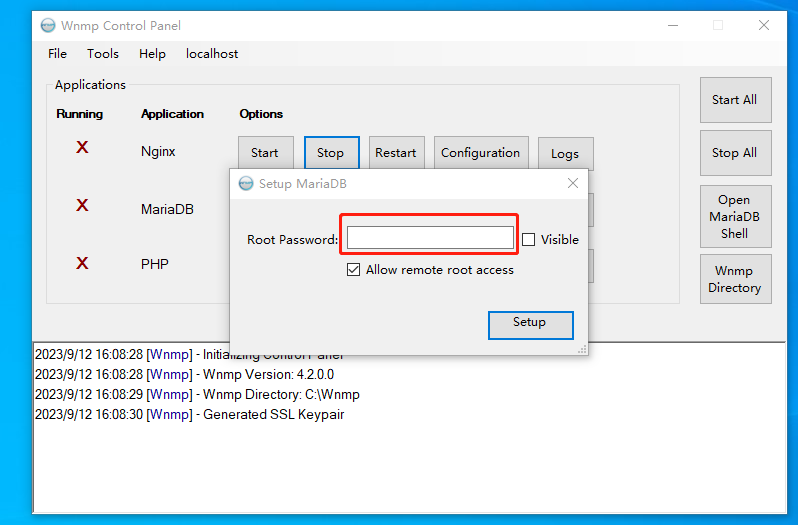This screenshot has width=798, height=525.
Task: Close the Setup MariaDB dialog
Action: coord(573,183)
